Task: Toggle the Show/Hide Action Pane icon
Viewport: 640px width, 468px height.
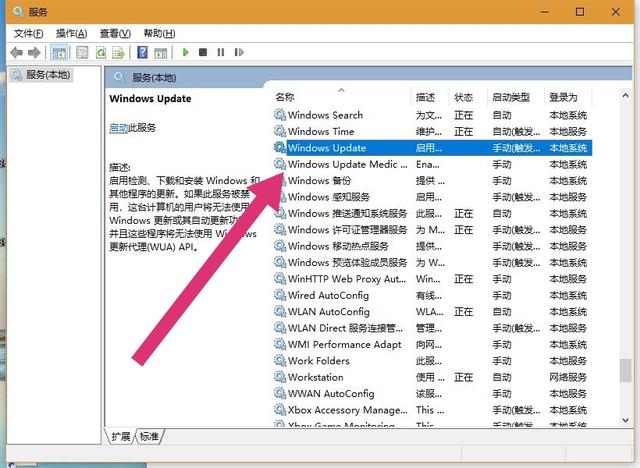Action: [x=161, y=52]
